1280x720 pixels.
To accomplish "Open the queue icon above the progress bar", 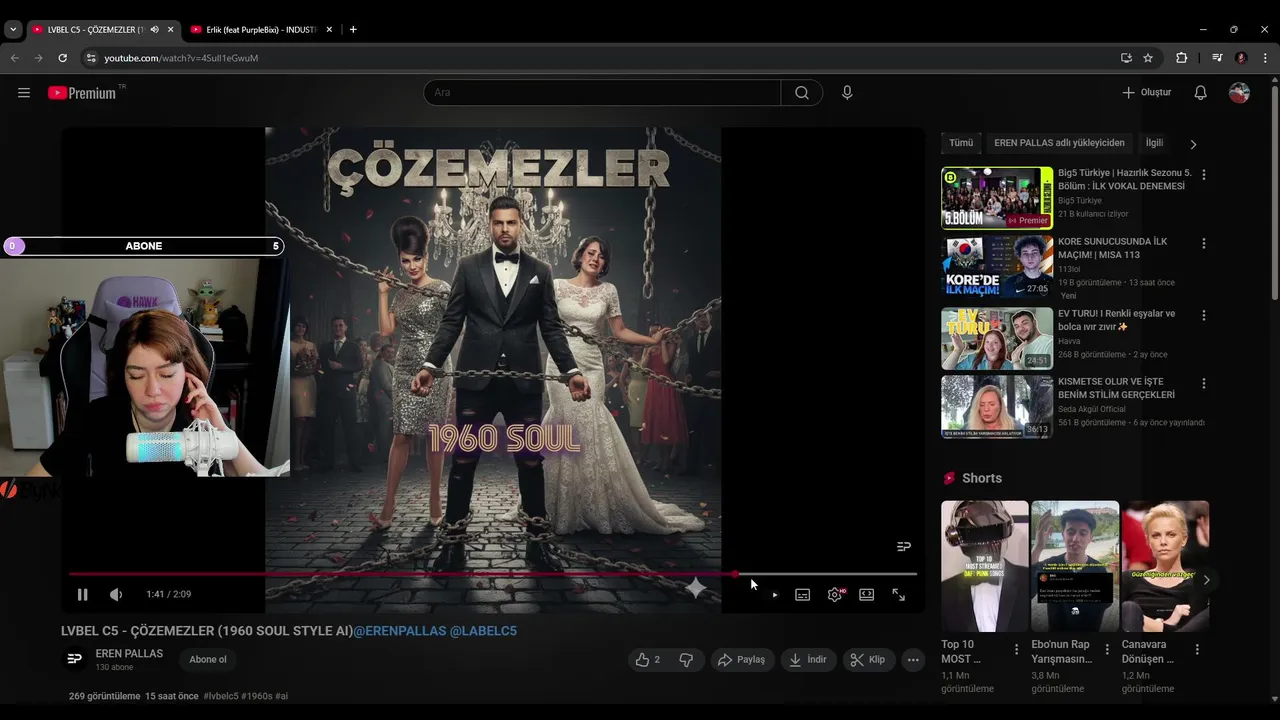I will tap(904, 546).
